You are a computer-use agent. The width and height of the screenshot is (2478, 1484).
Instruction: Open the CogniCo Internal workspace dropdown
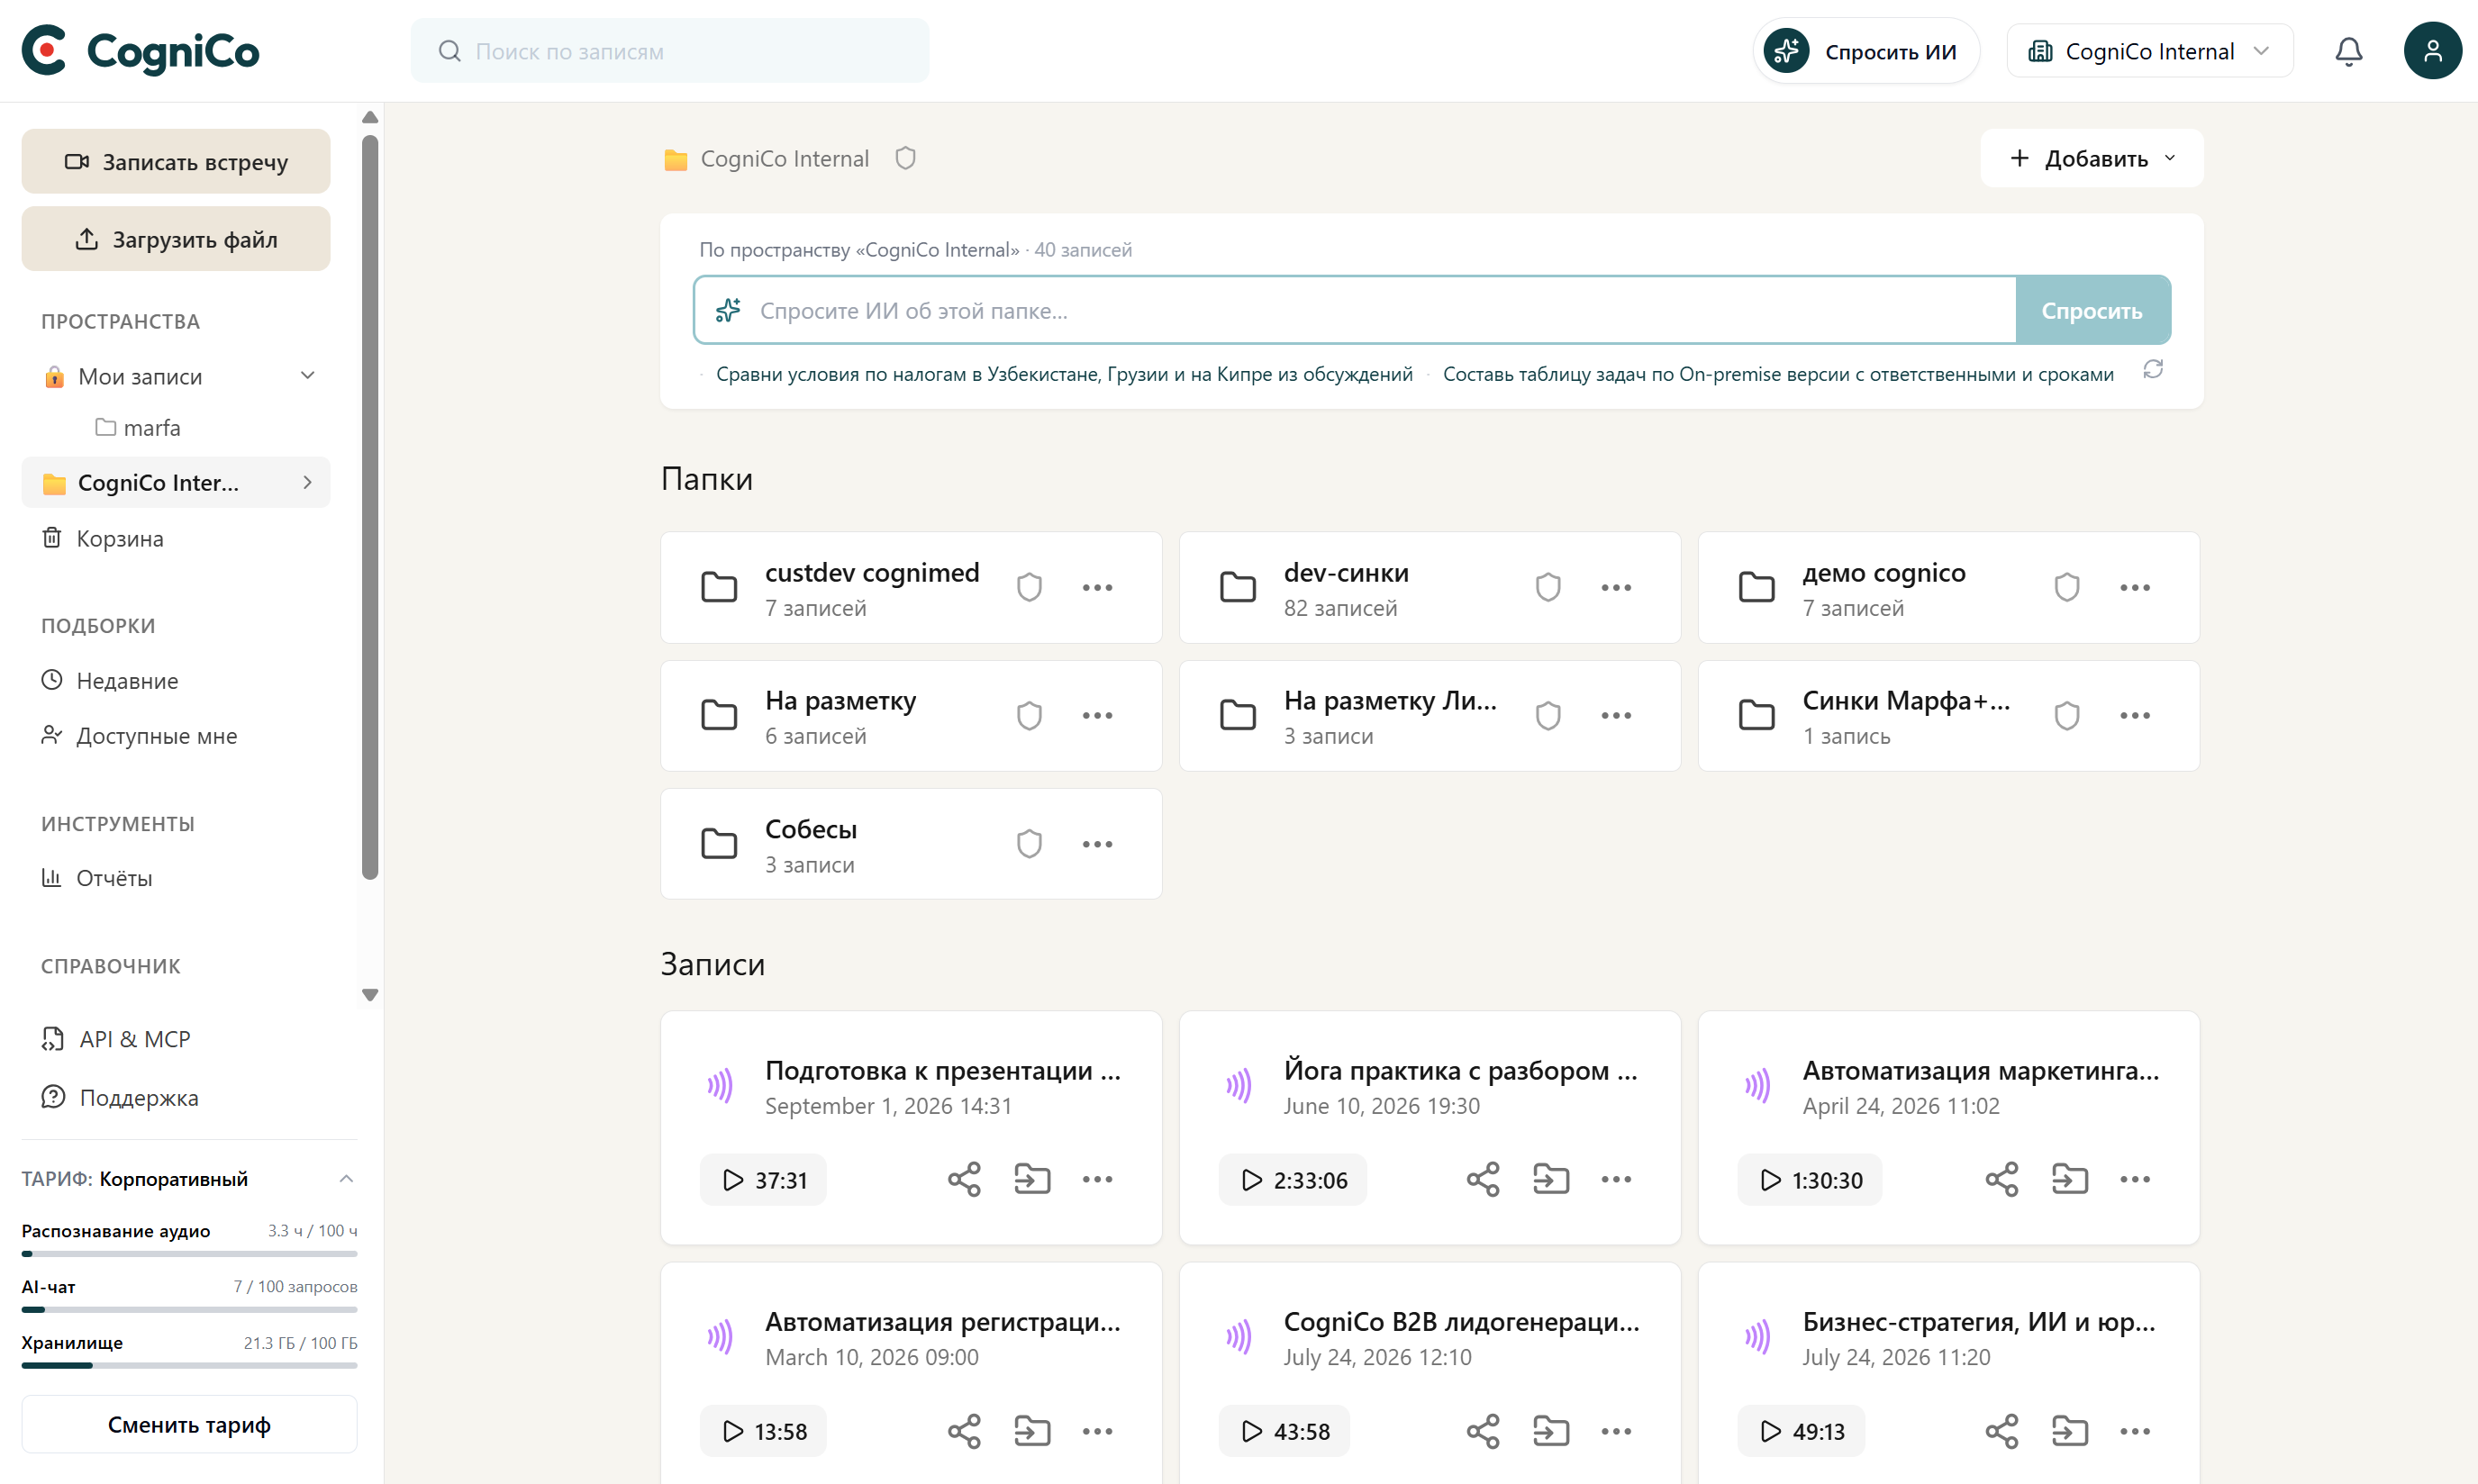click(2149, 51)
